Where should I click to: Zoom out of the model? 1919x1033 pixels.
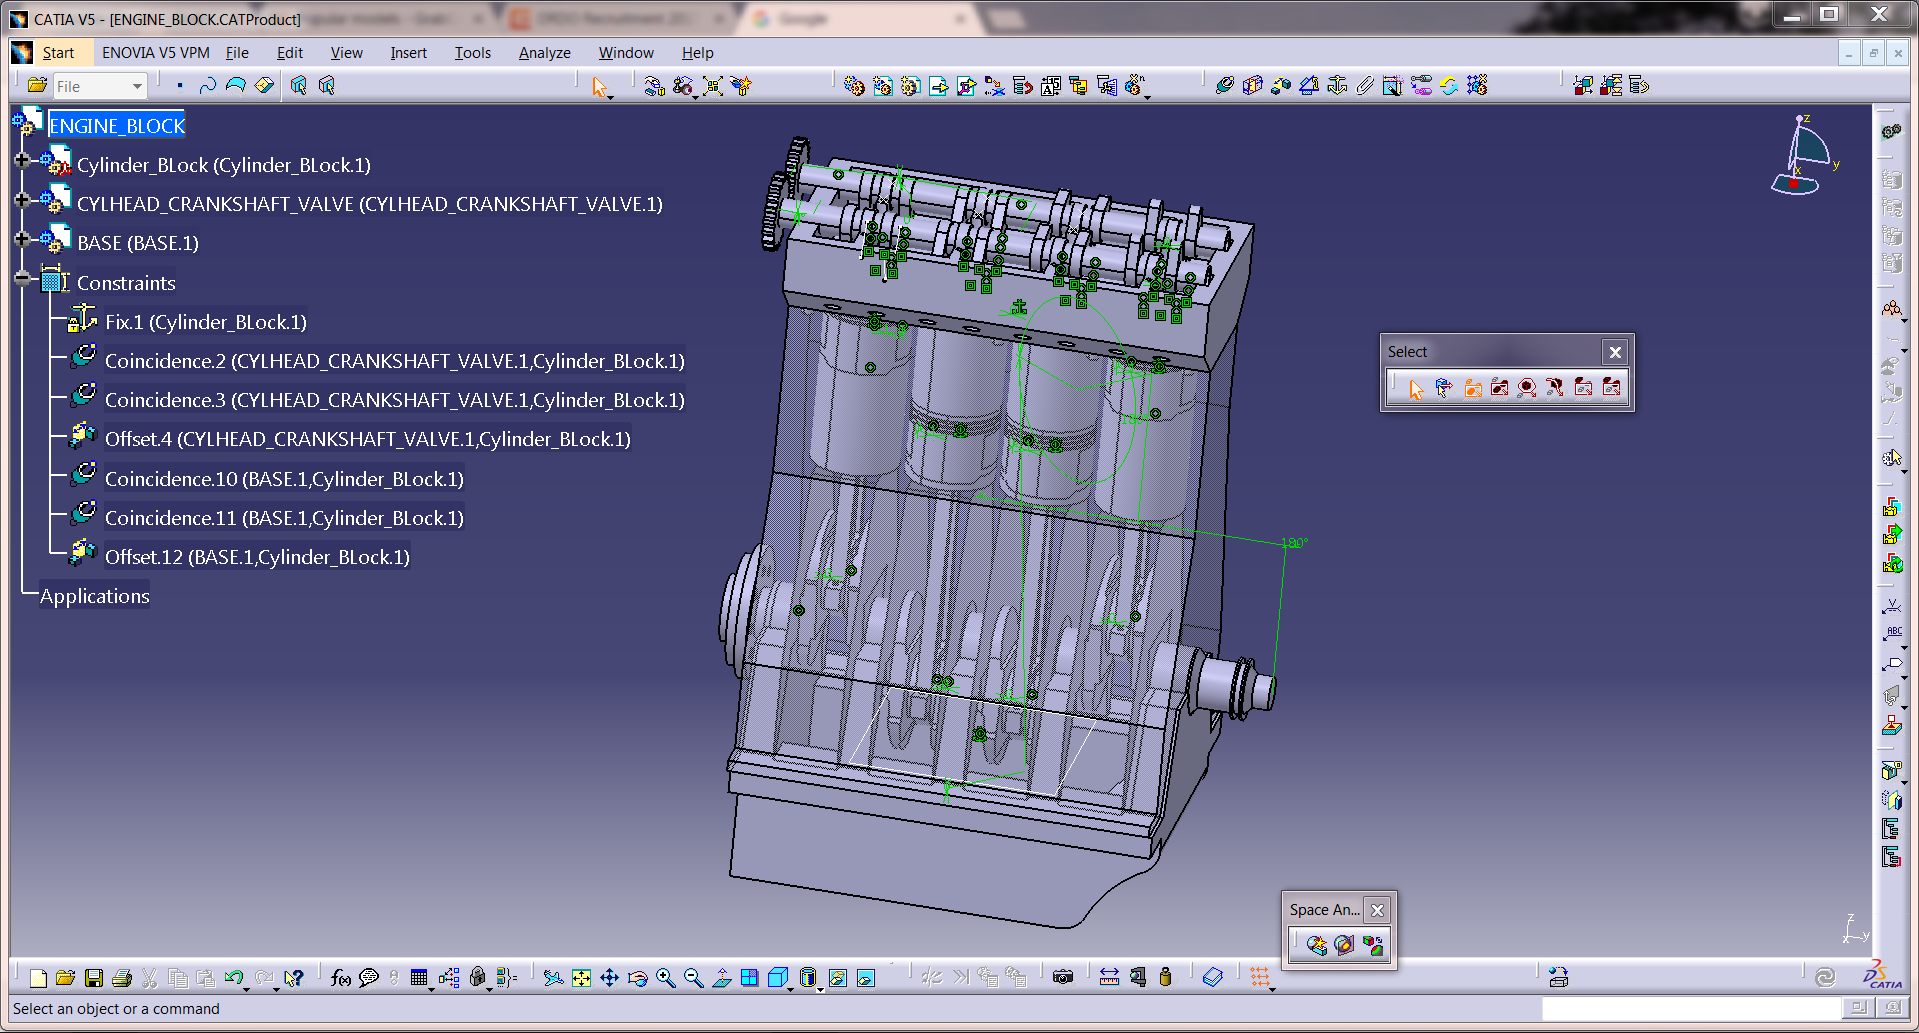[x=693, y=978]
